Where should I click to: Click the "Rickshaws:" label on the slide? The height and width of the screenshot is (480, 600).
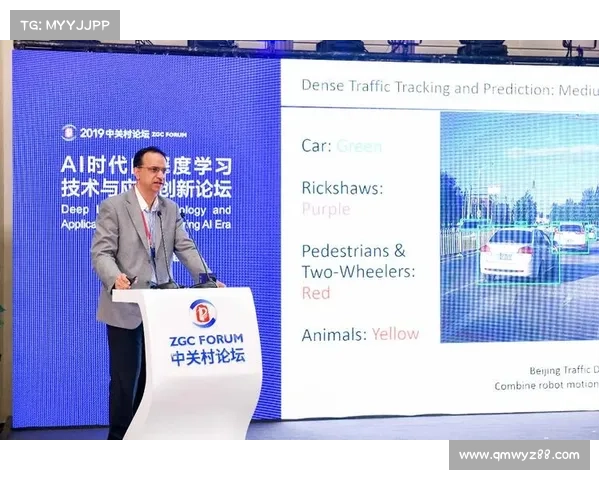pos(342,188)
